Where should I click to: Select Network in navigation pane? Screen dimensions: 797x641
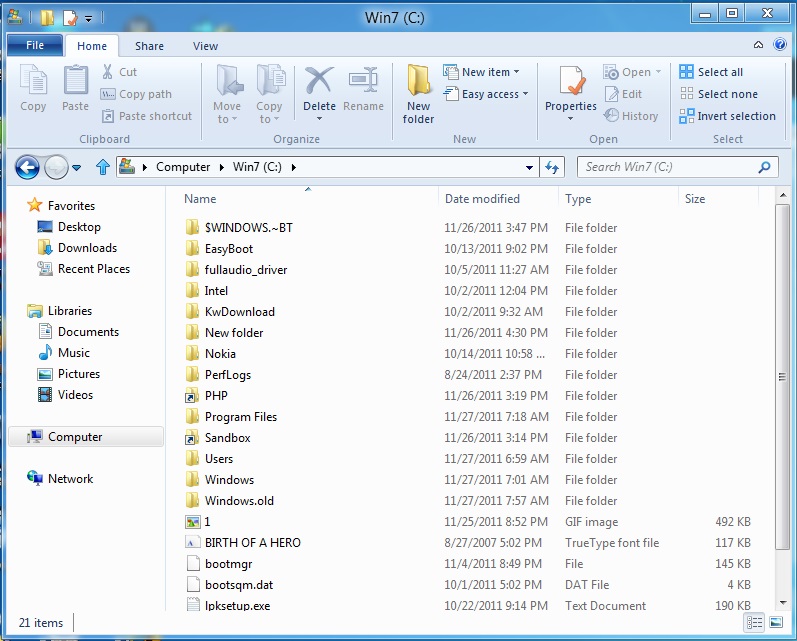(60, 478)
